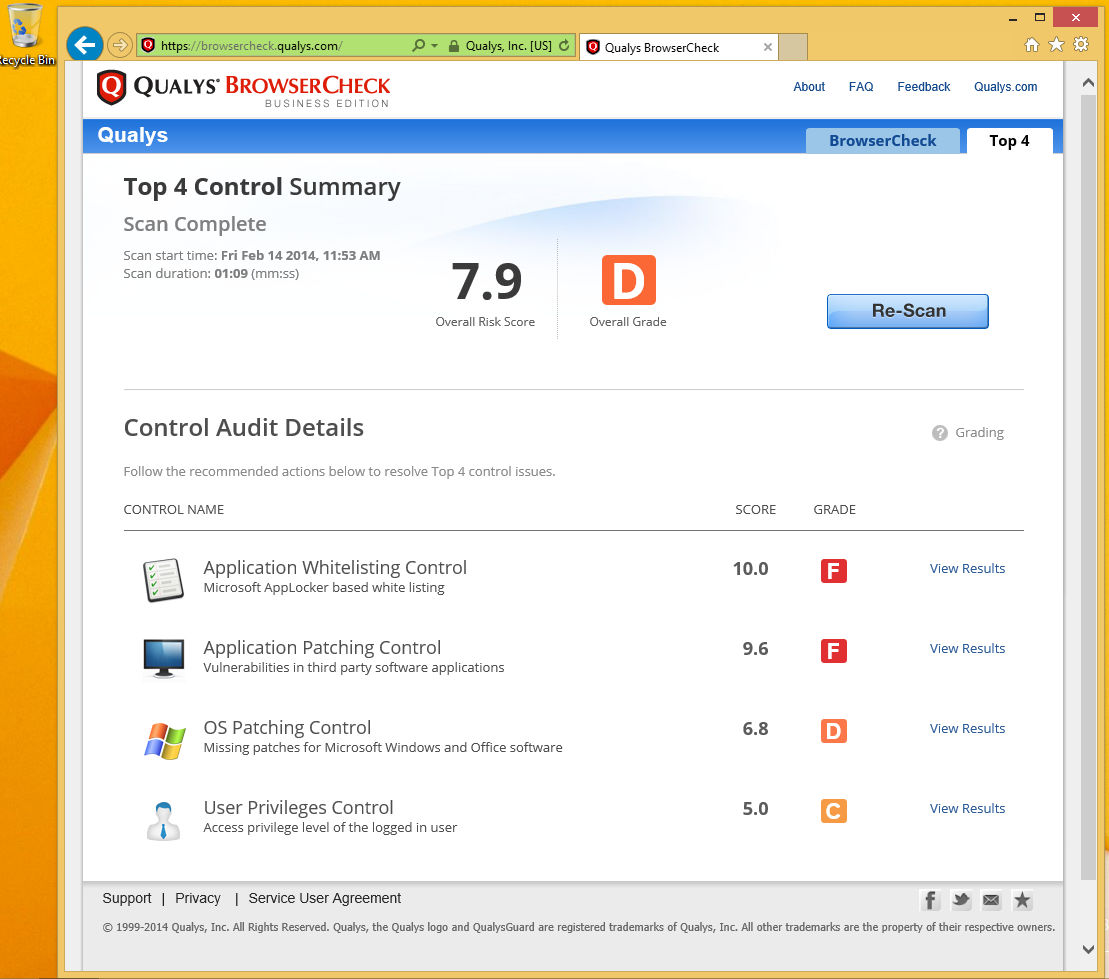Viewport: 1109px width, 979px height.
Task: Click the security padlock icon
Action: [x=454, y=46]
